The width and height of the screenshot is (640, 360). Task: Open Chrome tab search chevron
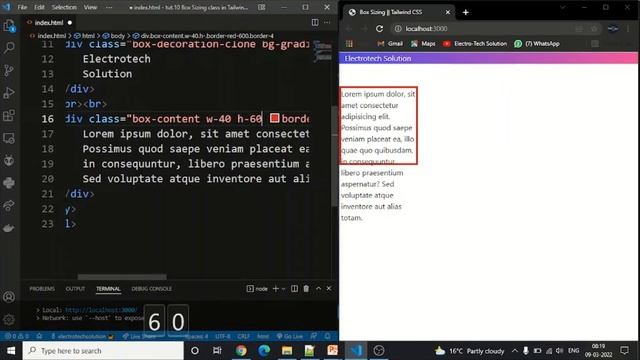563,7
